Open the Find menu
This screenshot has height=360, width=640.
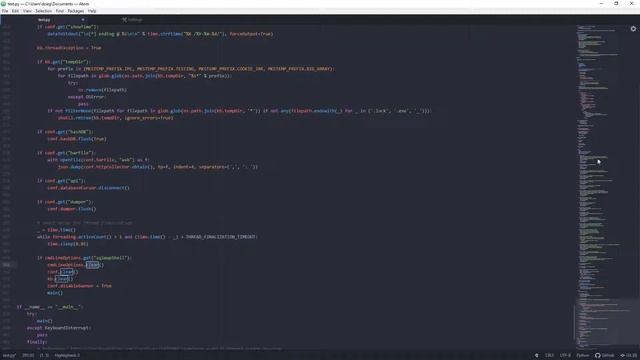[60, 11]
